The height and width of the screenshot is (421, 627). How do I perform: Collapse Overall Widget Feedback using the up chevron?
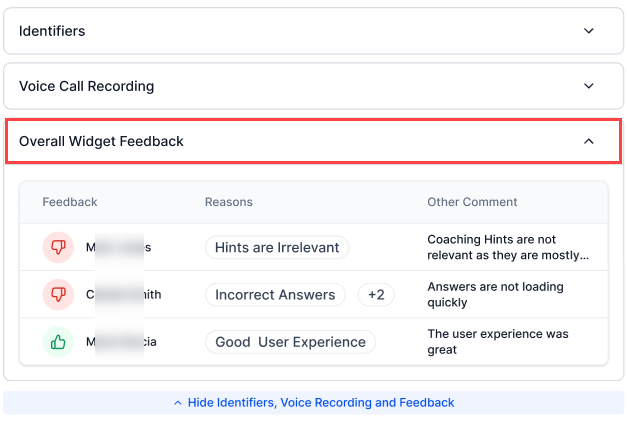pyautogui.click(x=589, y=142)
